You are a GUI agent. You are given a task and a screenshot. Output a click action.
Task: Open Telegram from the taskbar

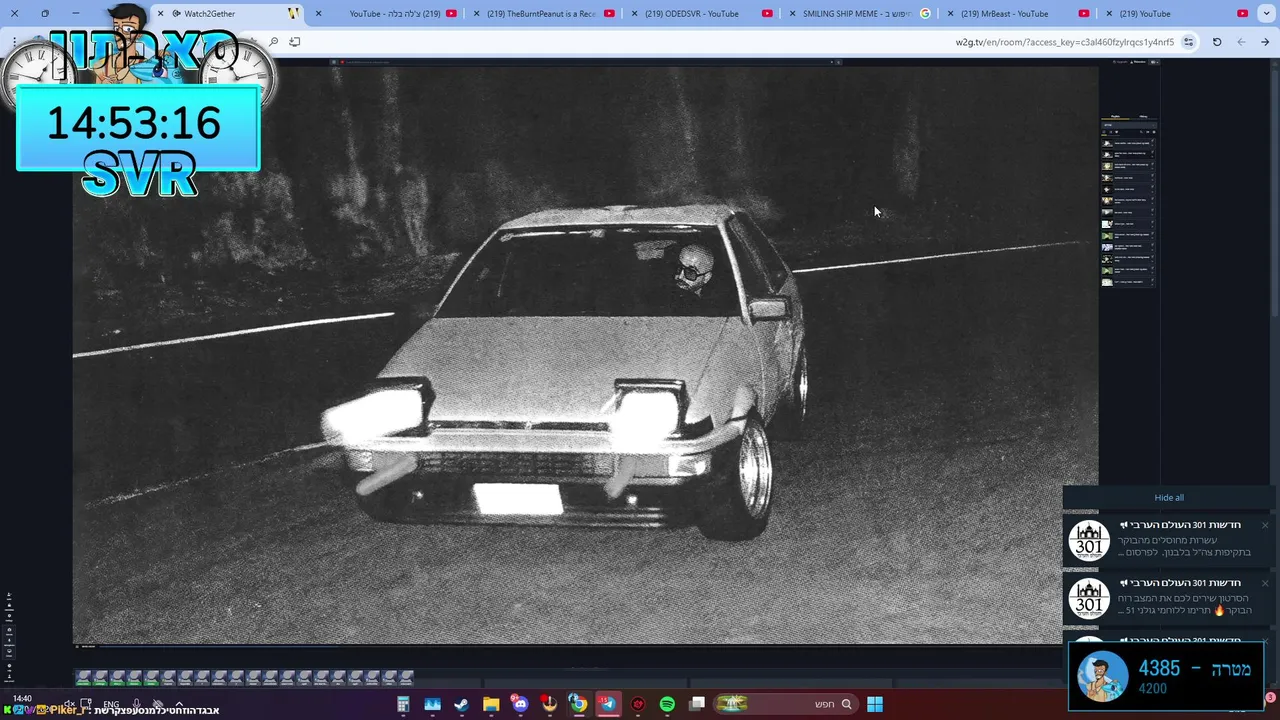608,704
